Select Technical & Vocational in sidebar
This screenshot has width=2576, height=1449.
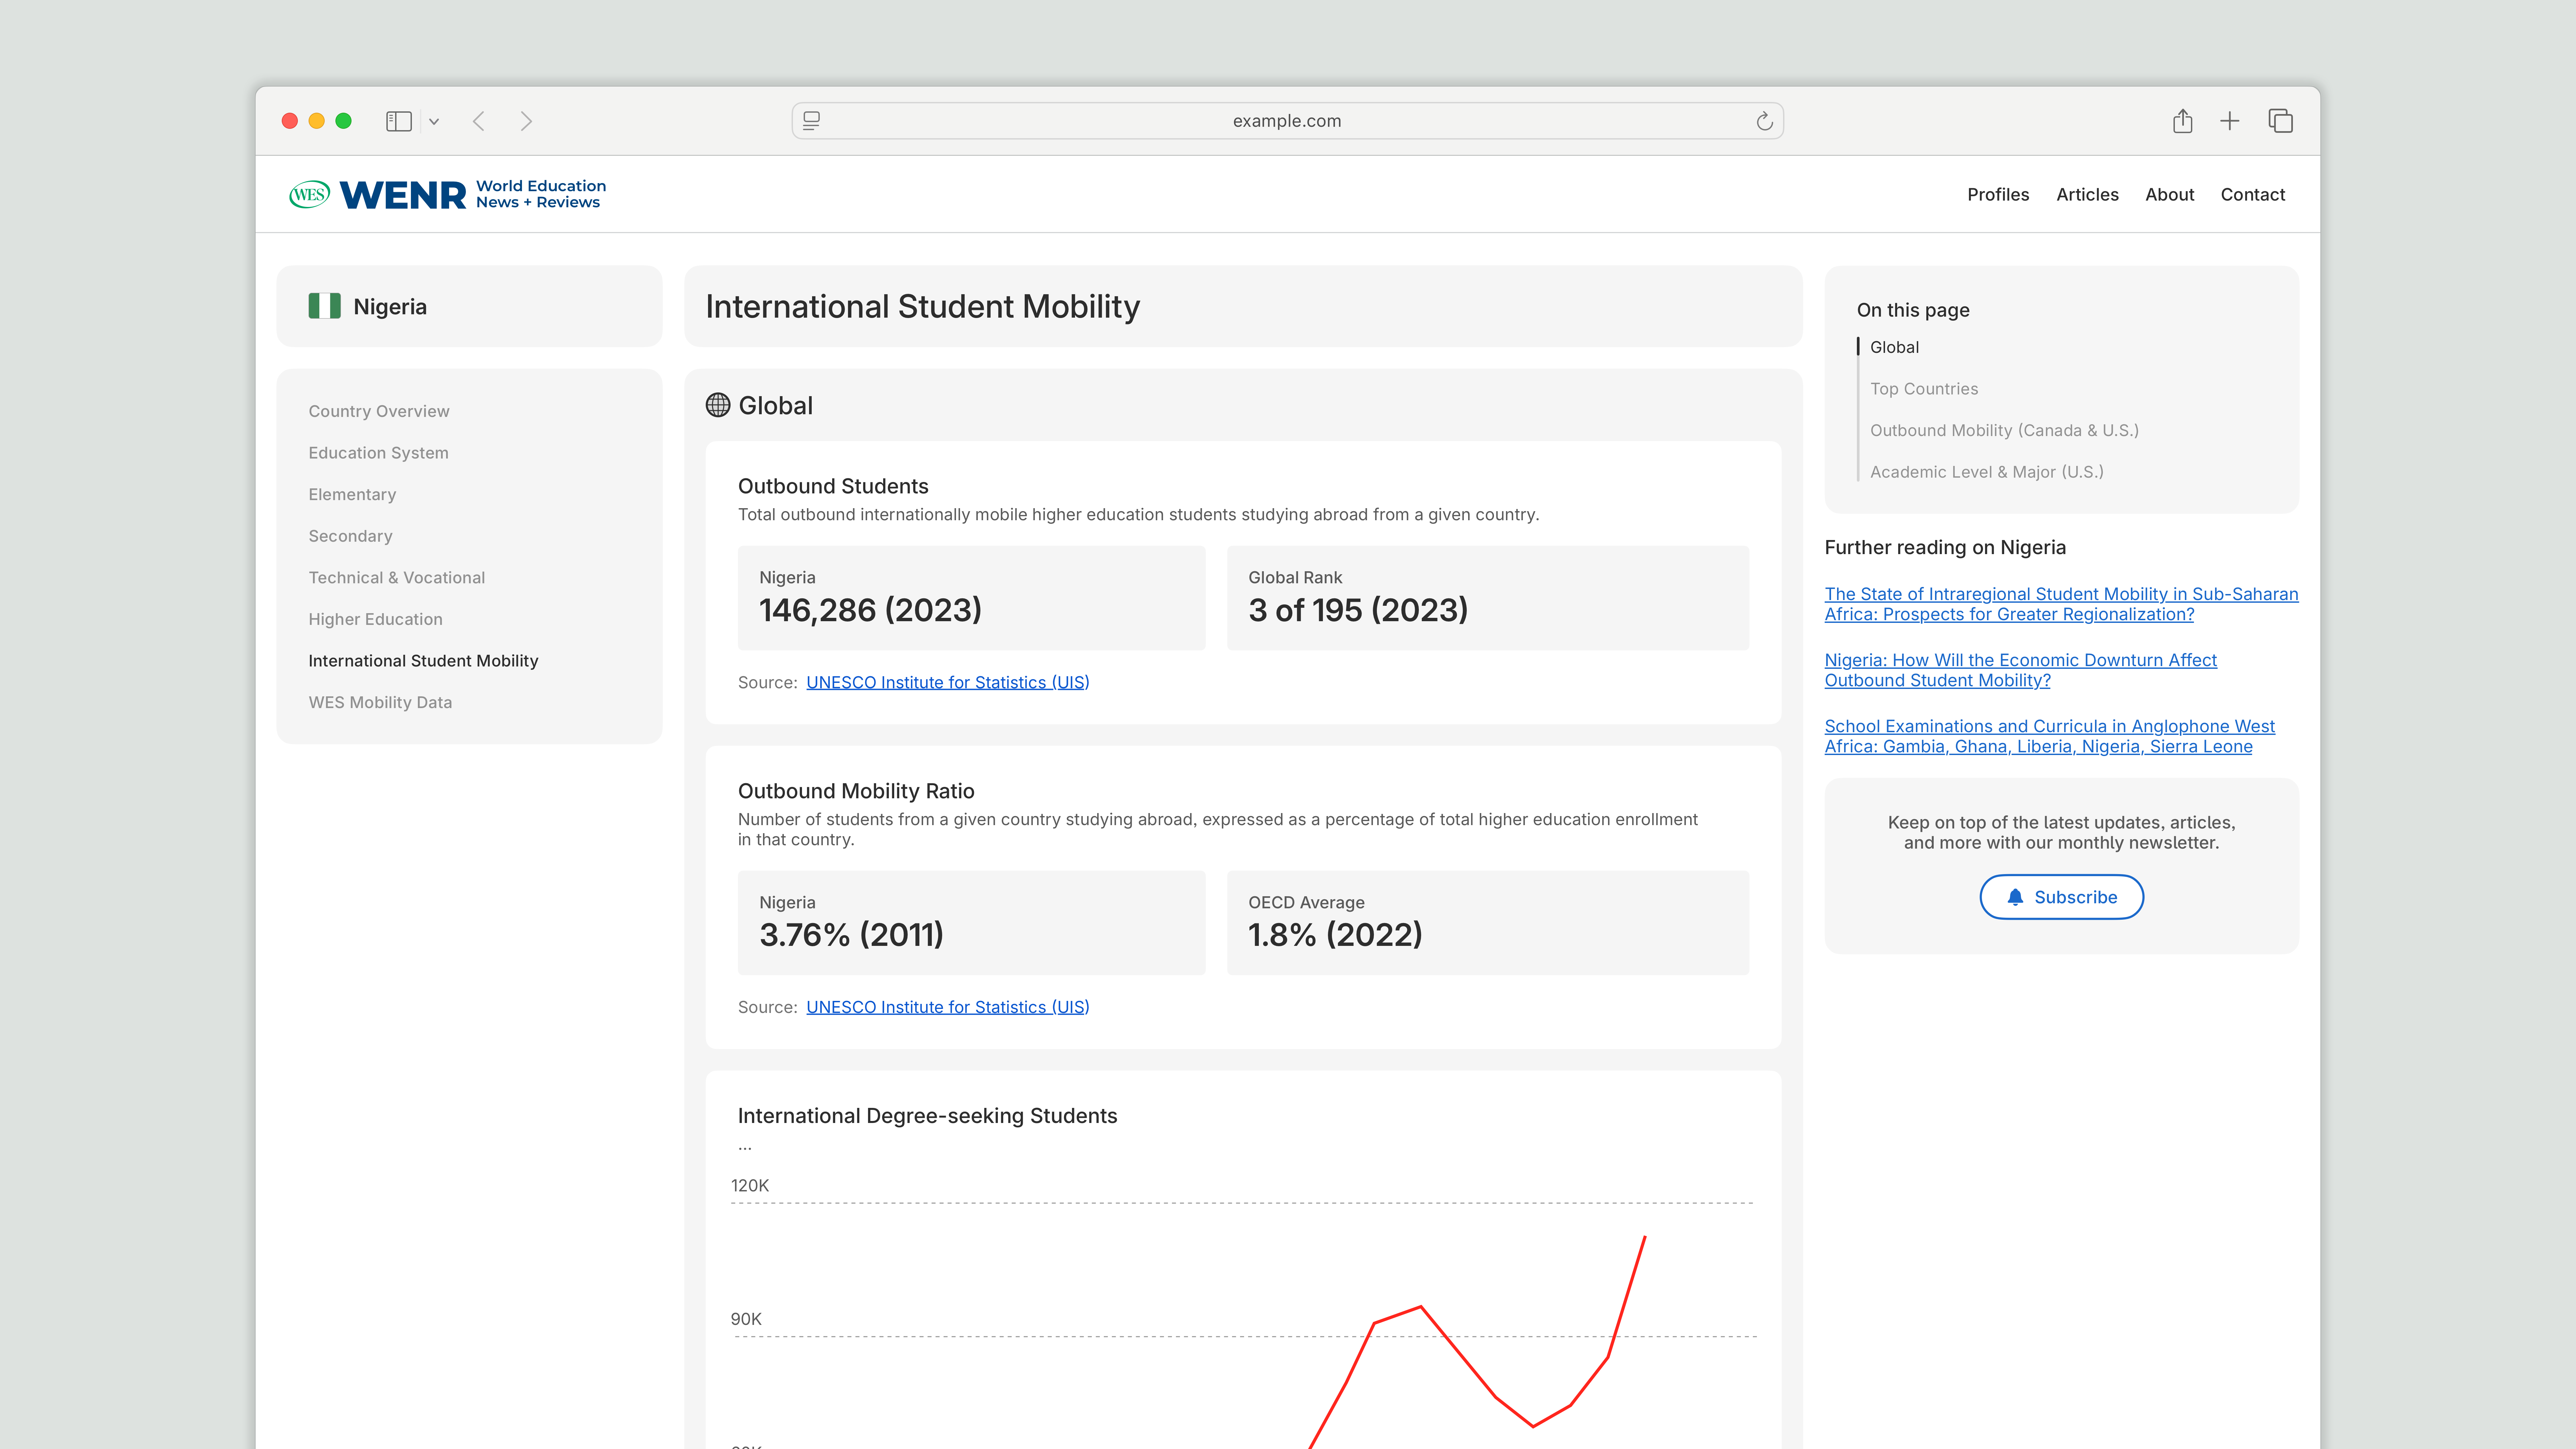397,578
